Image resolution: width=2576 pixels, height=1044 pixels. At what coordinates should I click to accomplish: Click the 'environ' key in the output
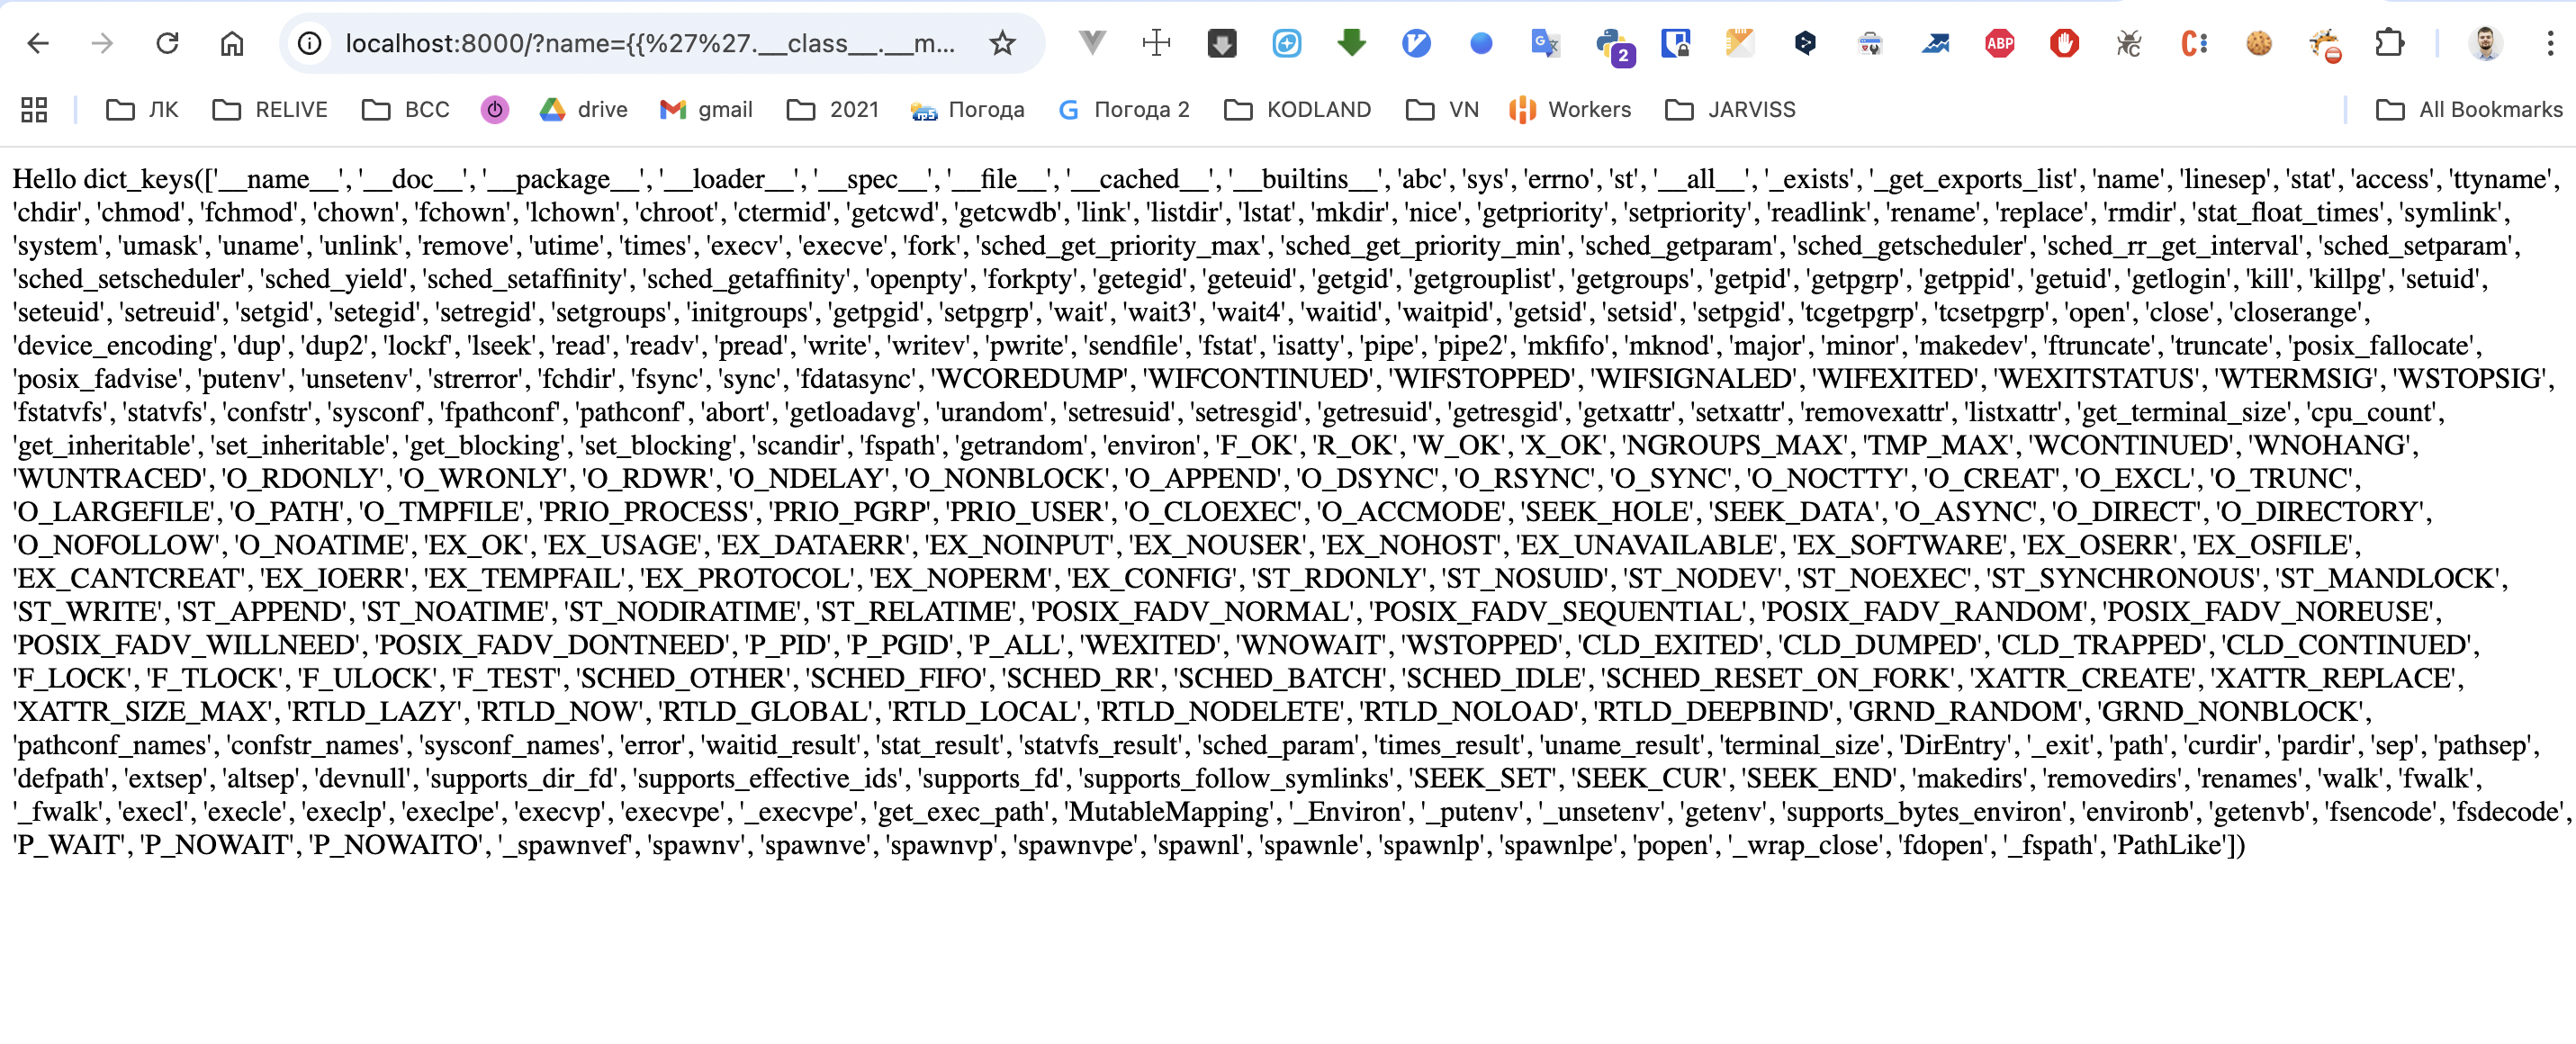pos(1152,446)
